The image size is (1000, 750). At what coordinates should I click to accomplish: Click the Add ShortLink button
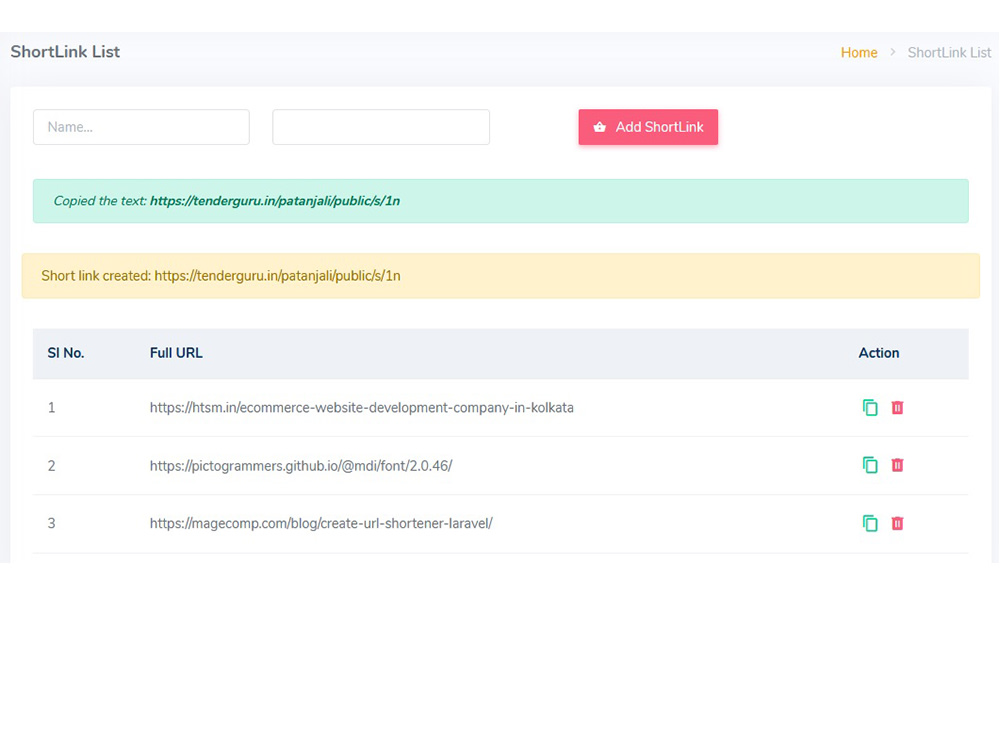click(x=648, y=127)
